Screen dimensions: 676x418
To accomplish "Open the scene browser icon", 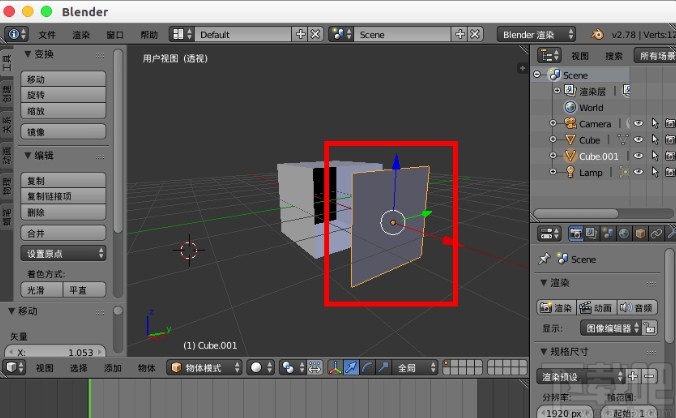I will point(341,34).
